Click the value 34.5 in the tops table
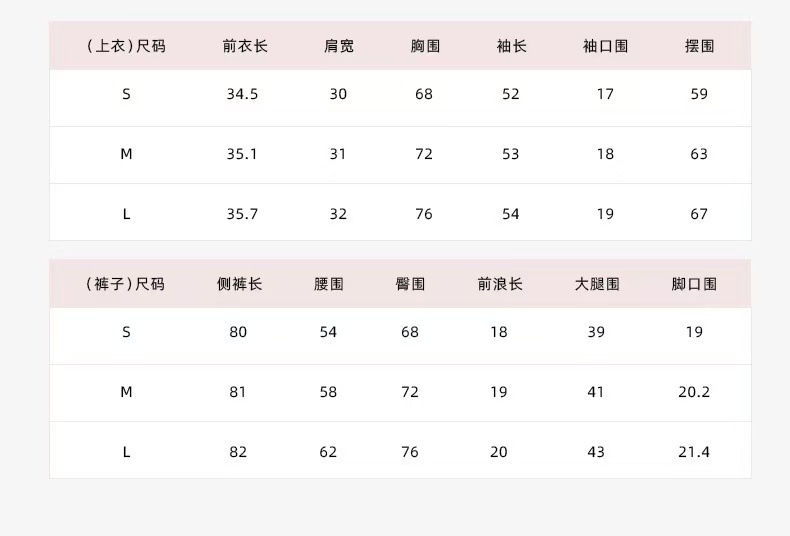Image resolution: width=790 pixels, height=536 pixels. pos(242,94)
